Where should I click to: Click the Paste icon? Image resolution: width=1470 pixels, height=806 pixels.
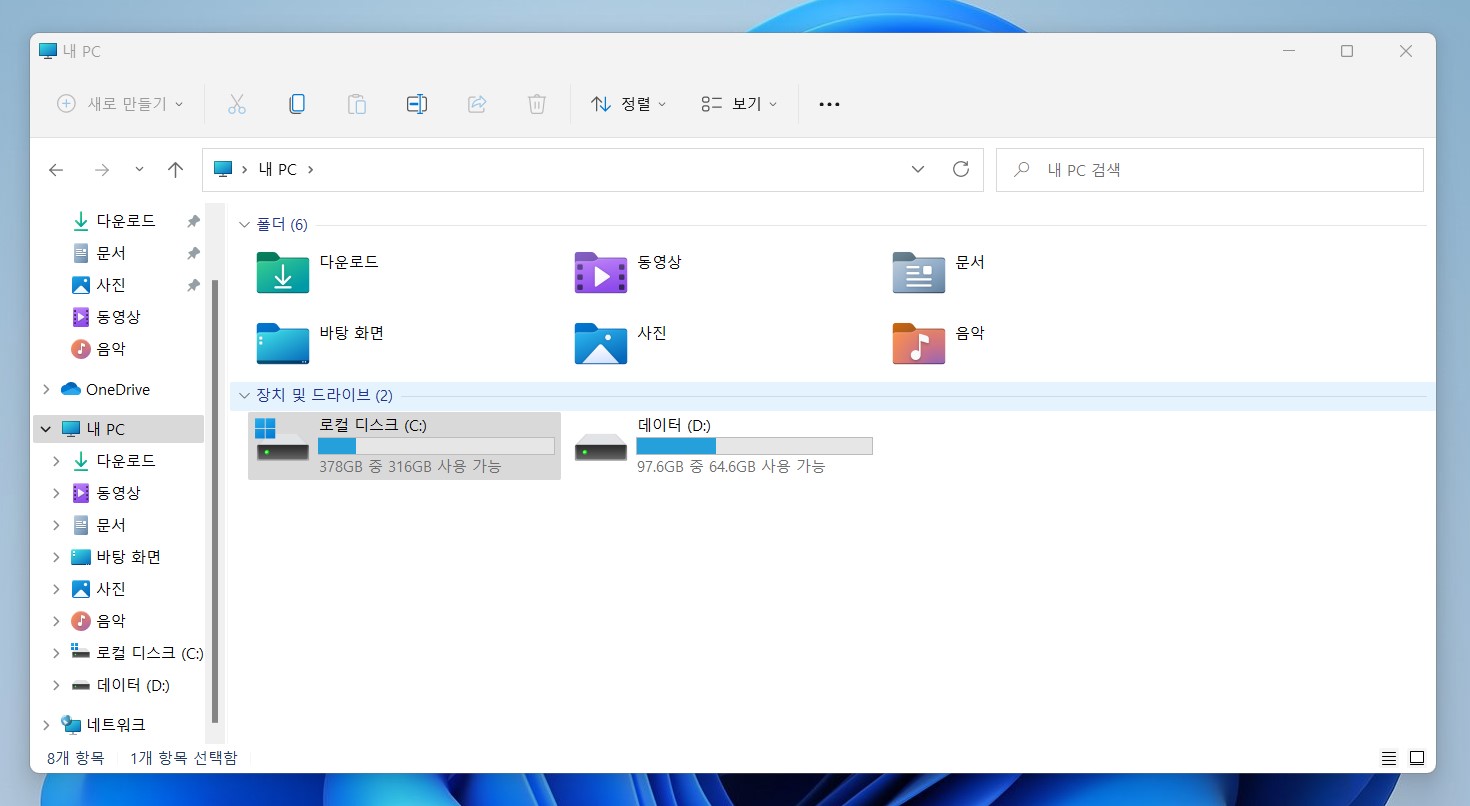pos(357,103)
